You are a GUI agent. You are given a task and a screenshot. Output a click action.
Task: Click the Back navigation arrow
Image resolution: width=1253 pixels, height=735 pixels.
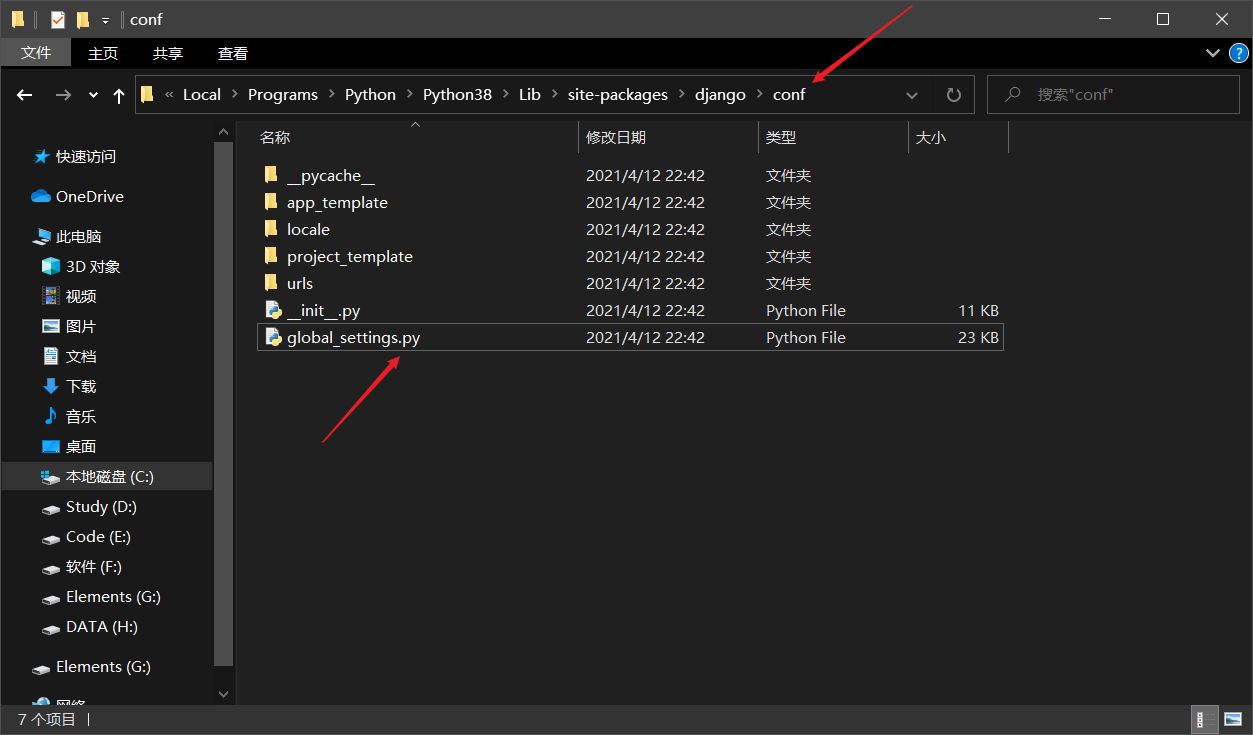pyautogui.click(x=25, y=94)
